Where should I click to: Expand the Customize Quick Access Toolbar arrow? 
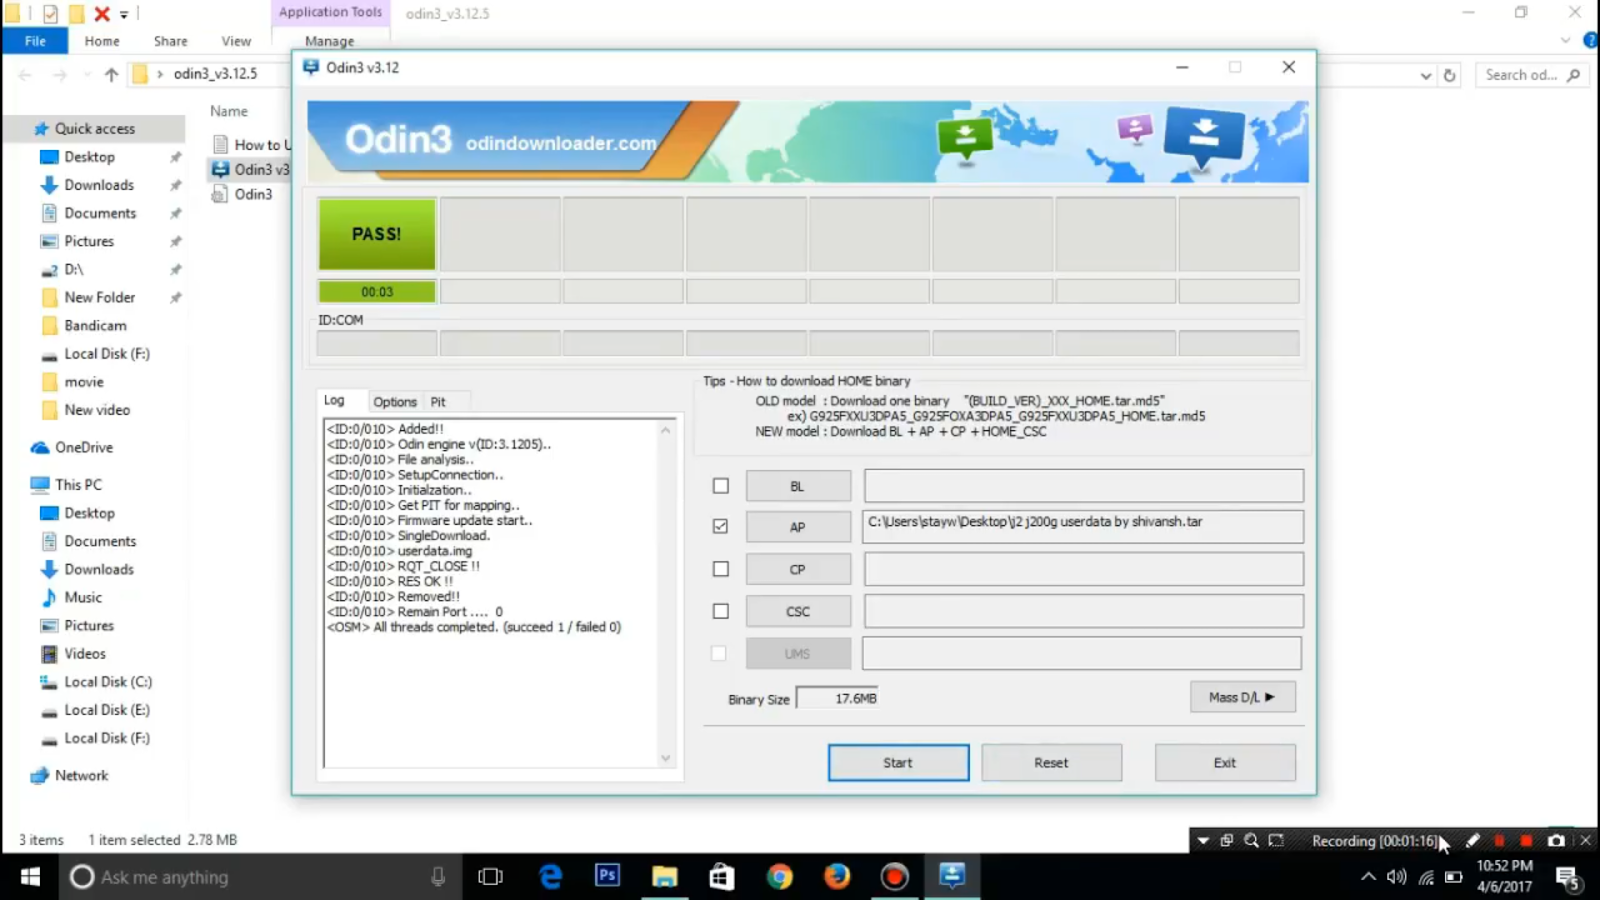pos(124,14)
